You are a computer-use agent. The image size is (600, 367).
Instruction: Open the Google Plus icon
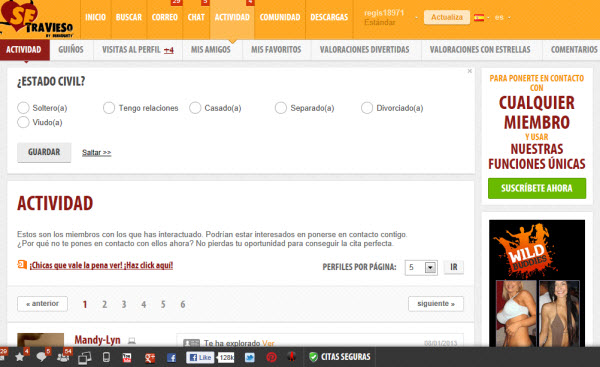pos(150,357)
